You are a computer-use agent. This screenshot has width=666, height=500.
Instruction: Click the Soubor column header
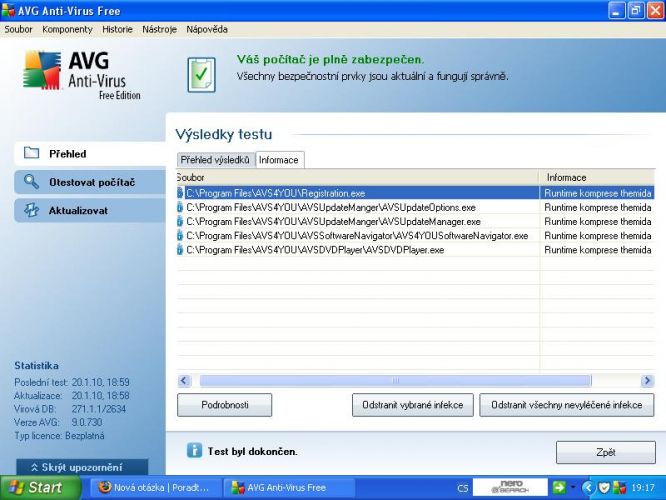pos(357,177)
